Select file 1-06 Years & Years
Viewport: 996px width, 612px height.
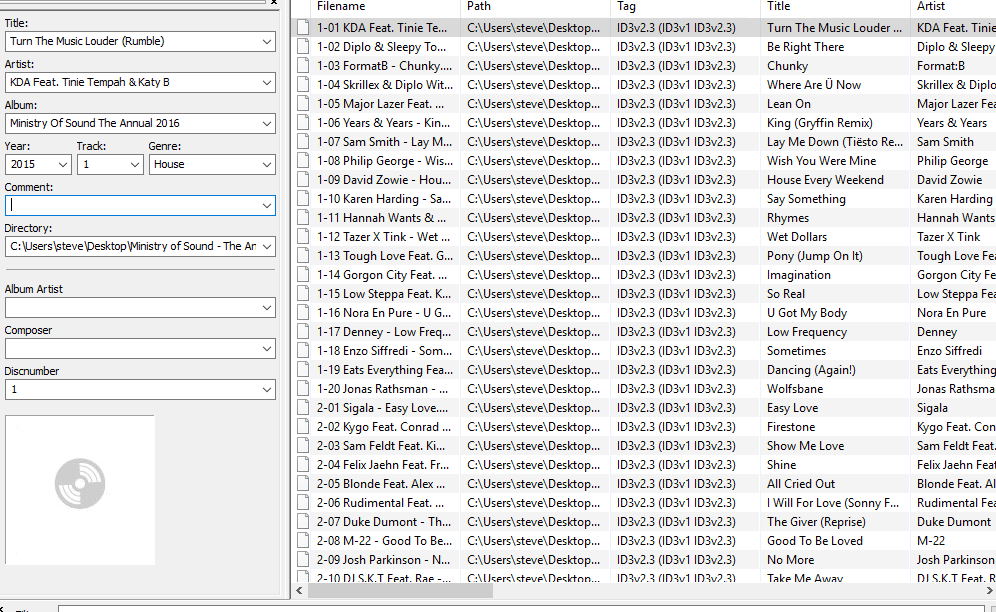(383, 123)
